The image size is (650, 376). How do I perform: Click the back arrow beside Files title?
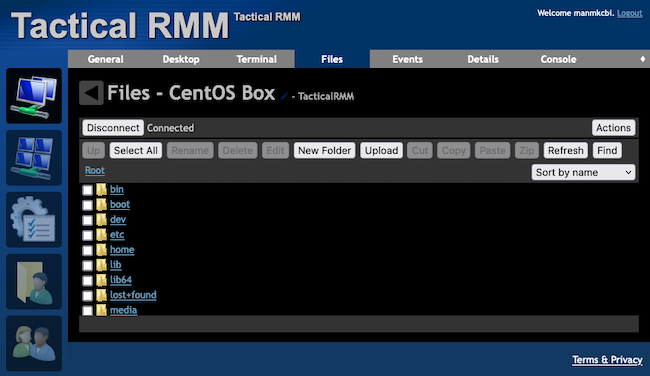click(x=91, y=92)
